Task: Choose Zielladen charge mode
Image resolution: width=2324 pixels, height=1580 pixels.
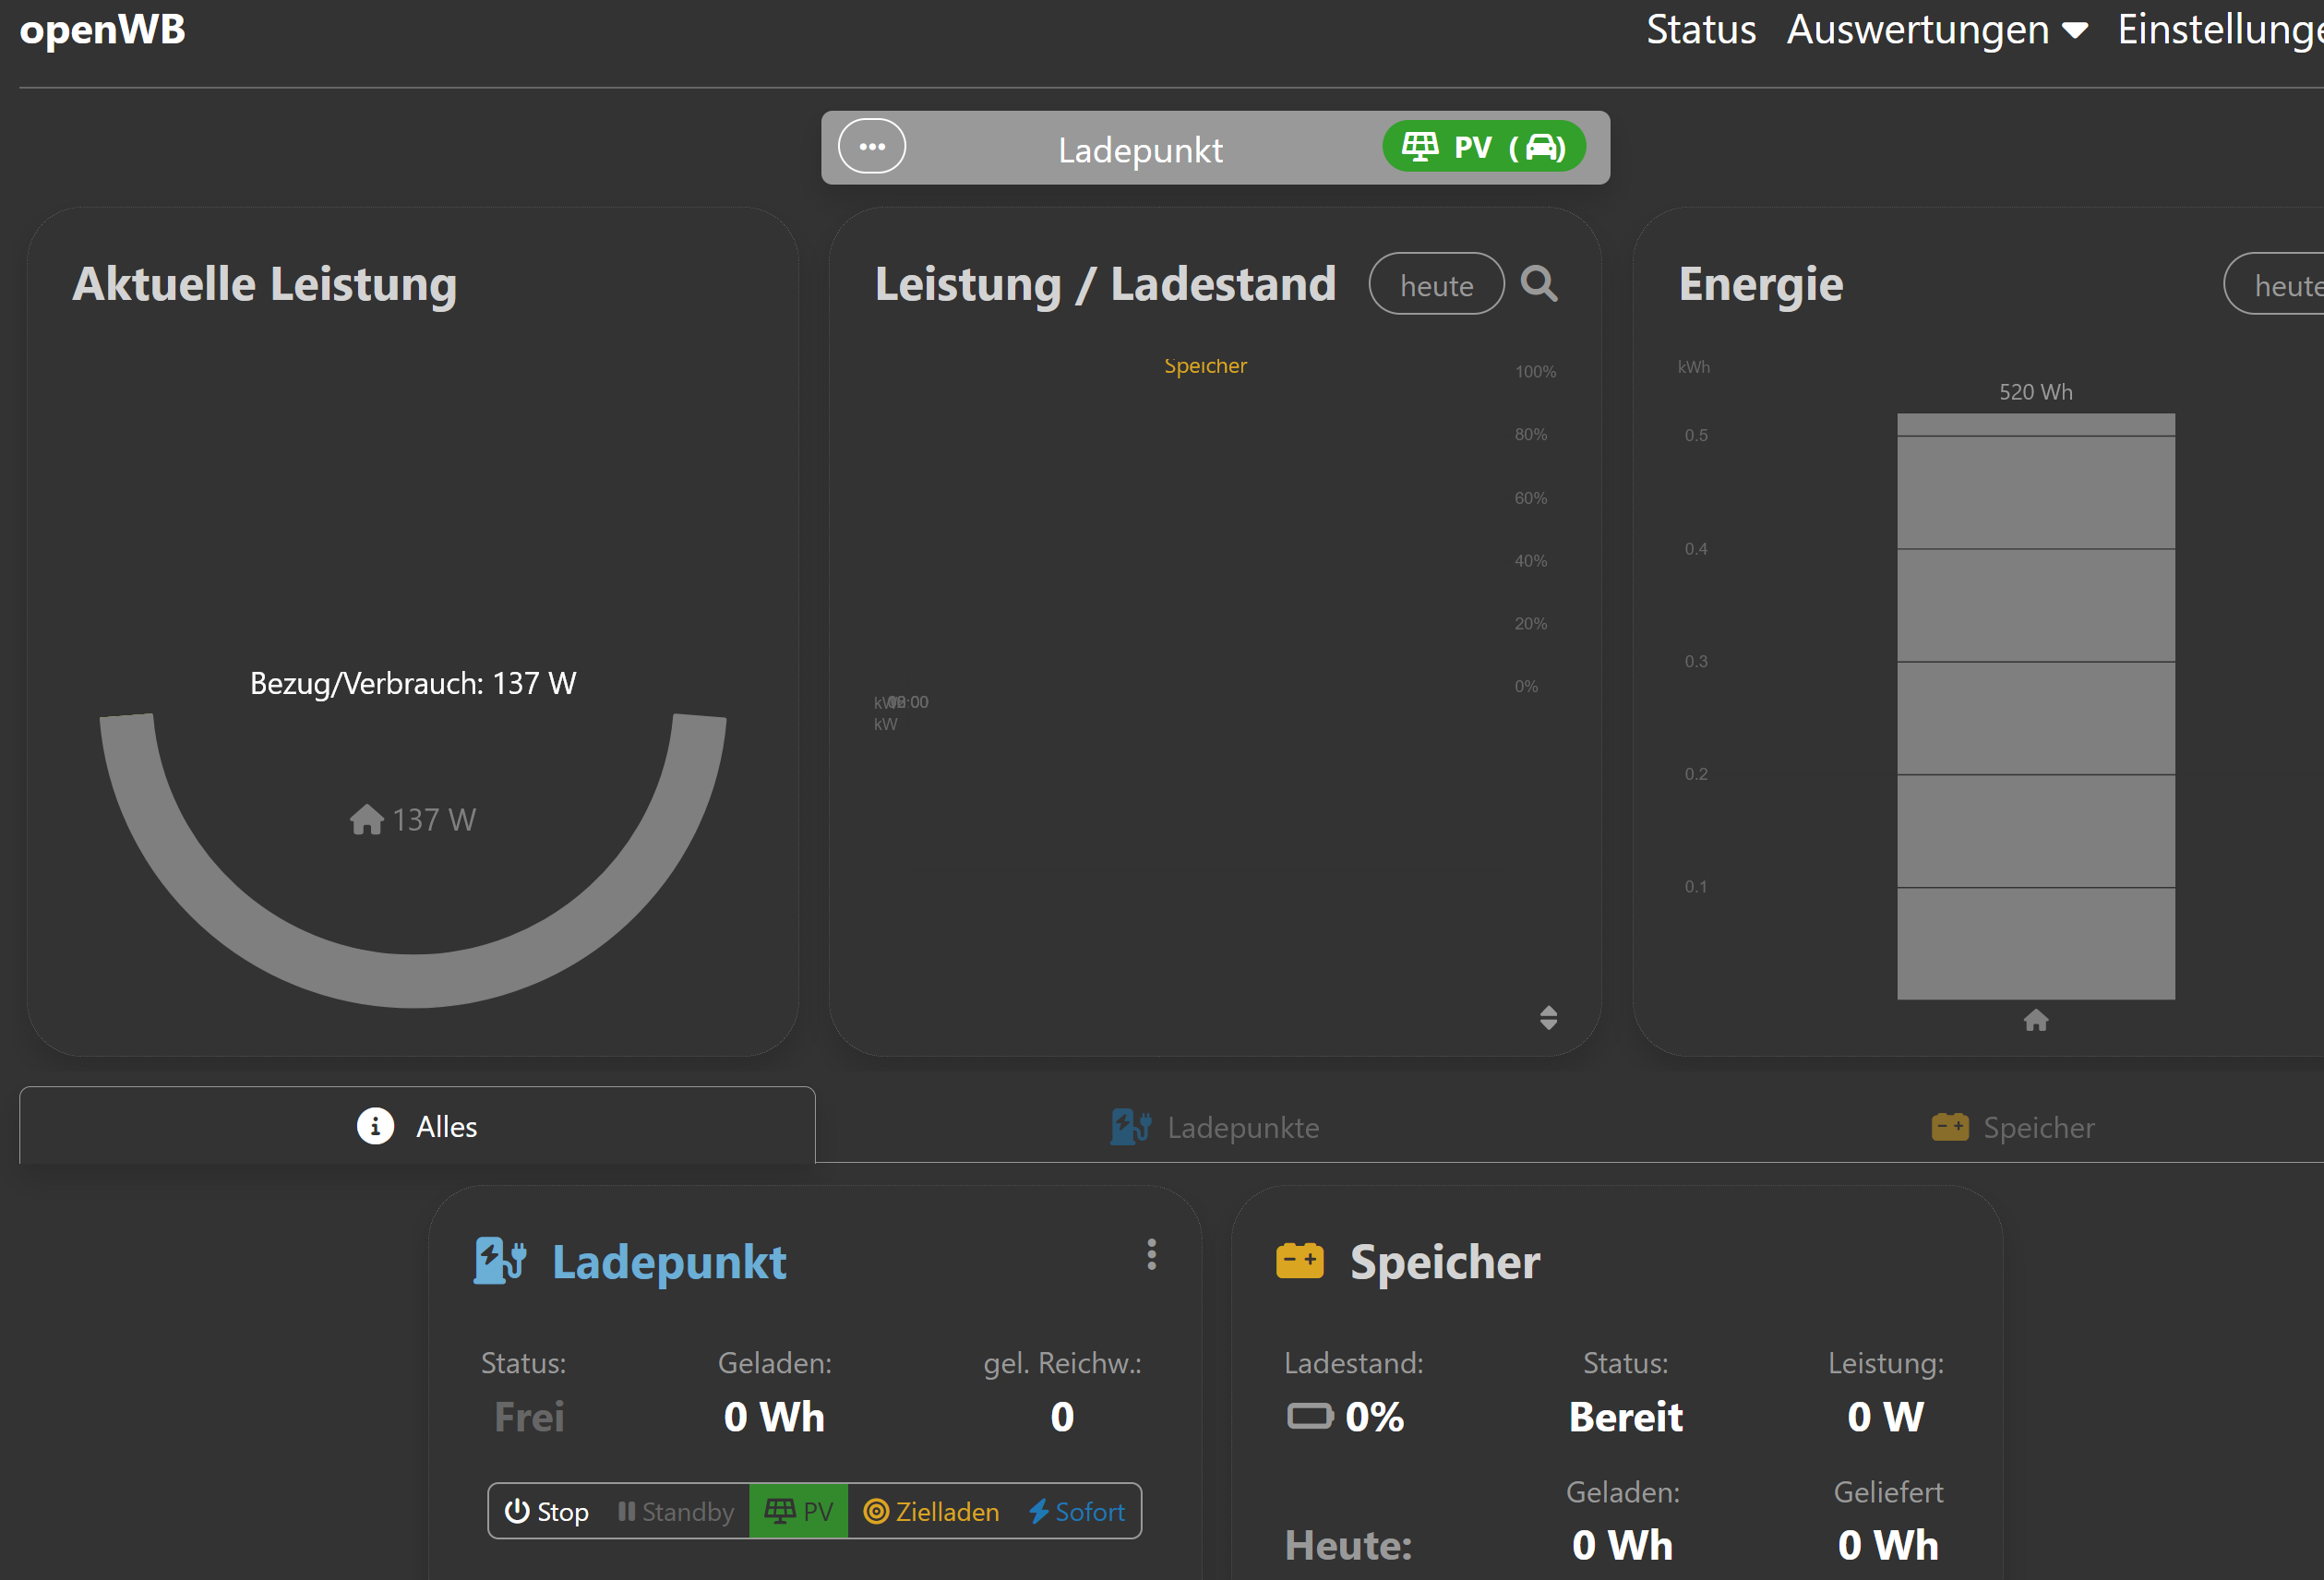Action: point(931,1511)
